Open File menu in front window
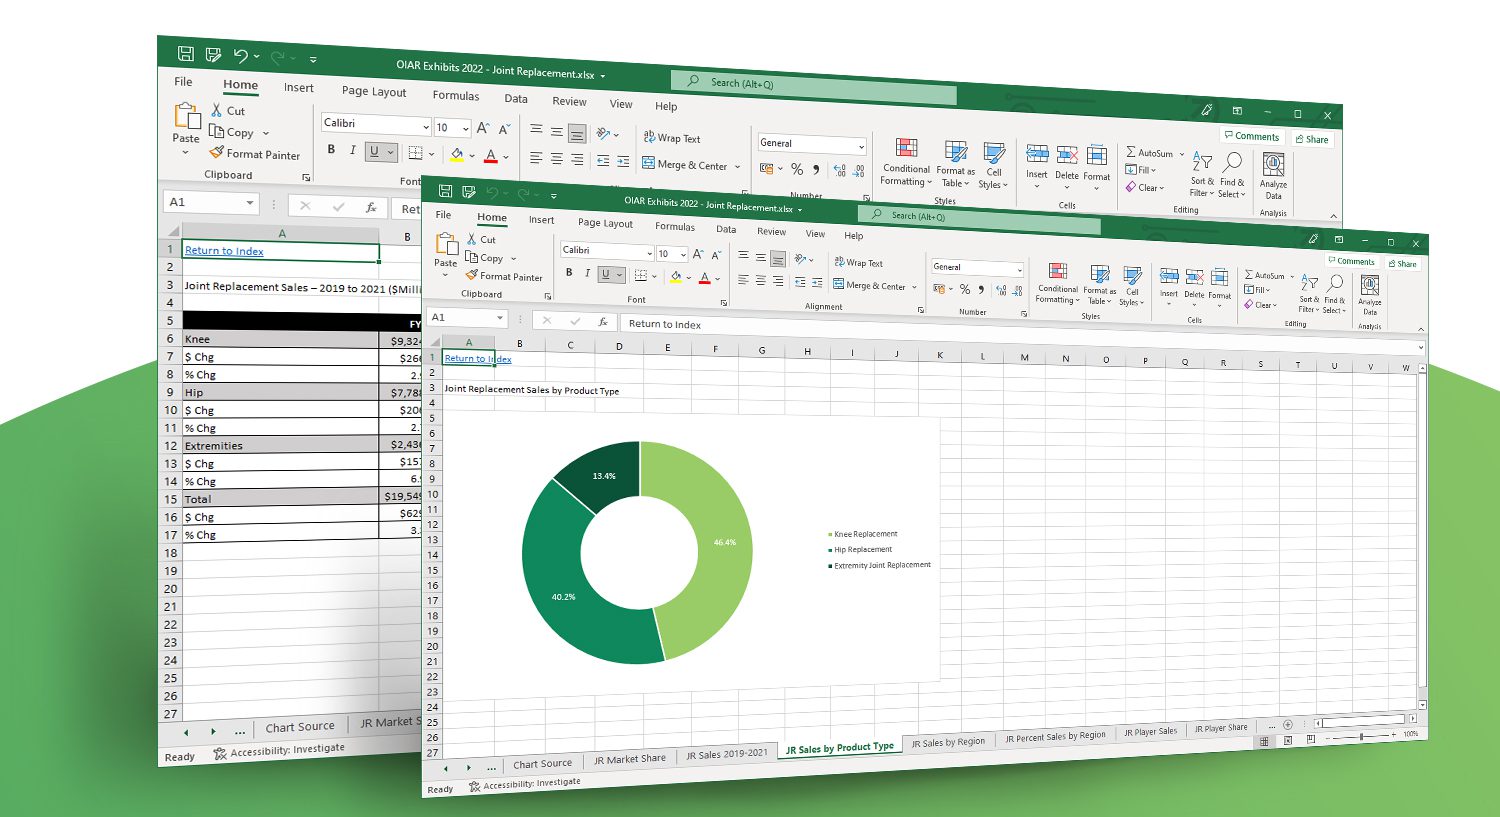1500x817 pixels. coord(443,214)
